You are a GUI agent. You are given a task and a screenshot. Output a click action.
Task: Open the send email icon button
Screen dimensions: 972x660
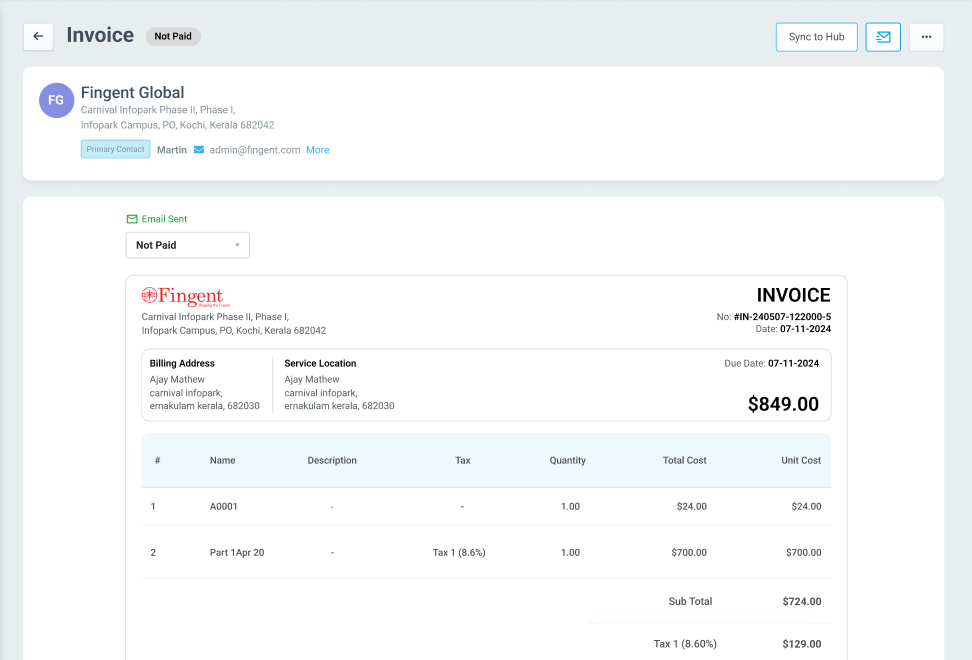(883, 37)
